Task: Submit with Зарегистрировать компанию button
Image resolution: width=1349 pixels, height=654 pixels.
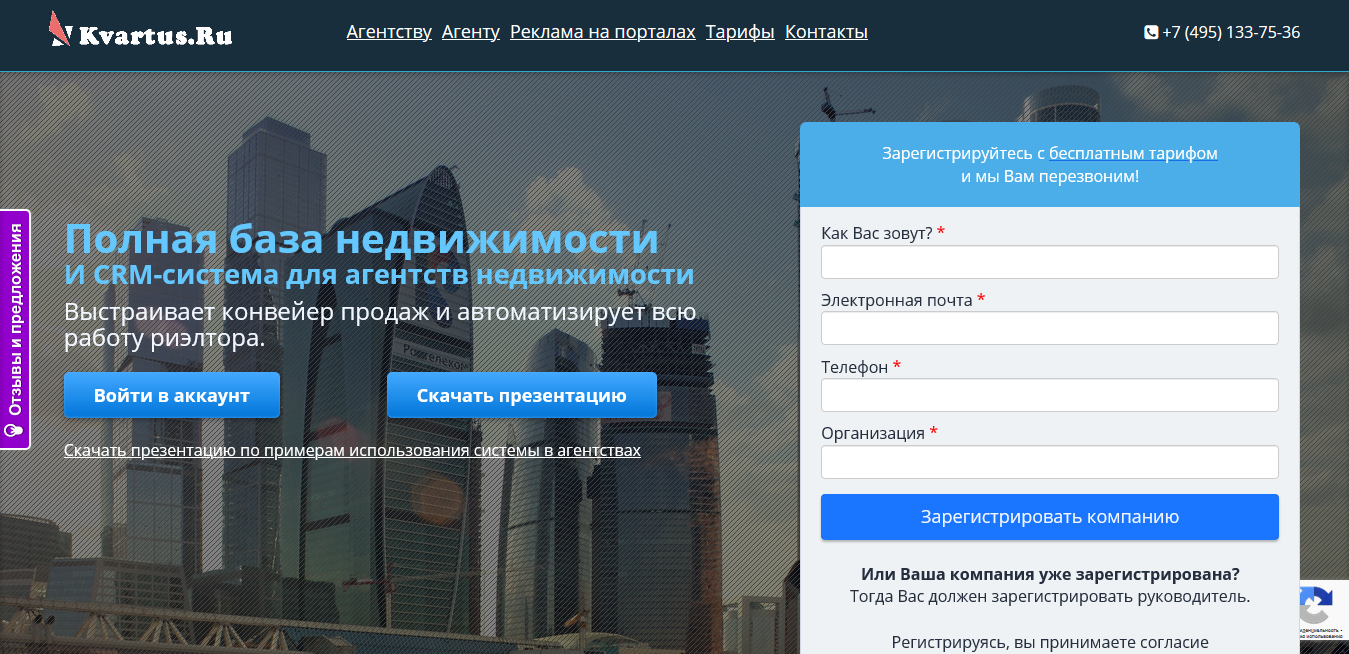Action: pos(1049,517)
